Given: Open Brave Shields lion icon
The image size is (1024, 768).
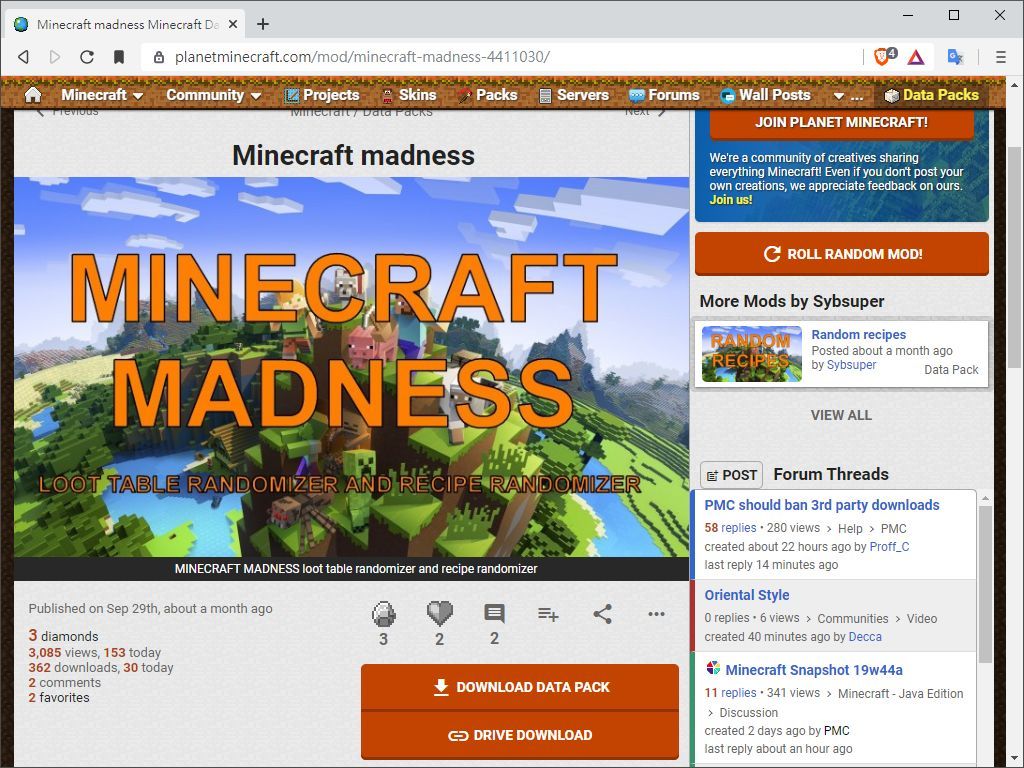Looking at the screenshot, I should (884, 57).
